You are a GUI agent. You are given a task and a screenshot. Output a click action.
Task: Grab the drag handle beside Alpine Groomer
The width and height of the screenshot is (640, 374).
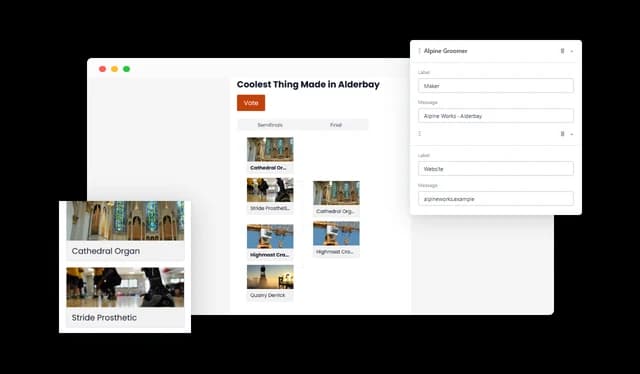[419, 51]
